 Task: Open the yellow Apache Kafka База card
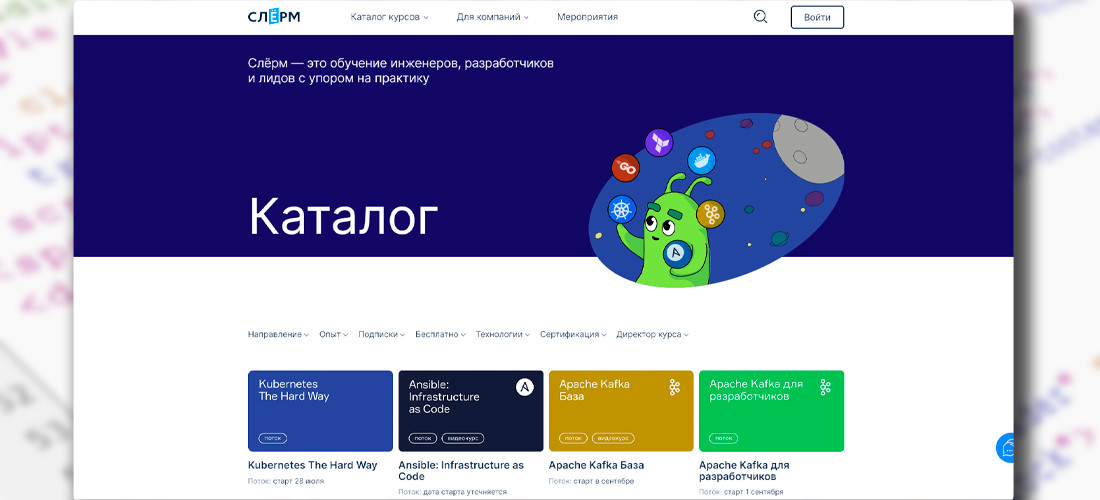(x=621, y=411)
